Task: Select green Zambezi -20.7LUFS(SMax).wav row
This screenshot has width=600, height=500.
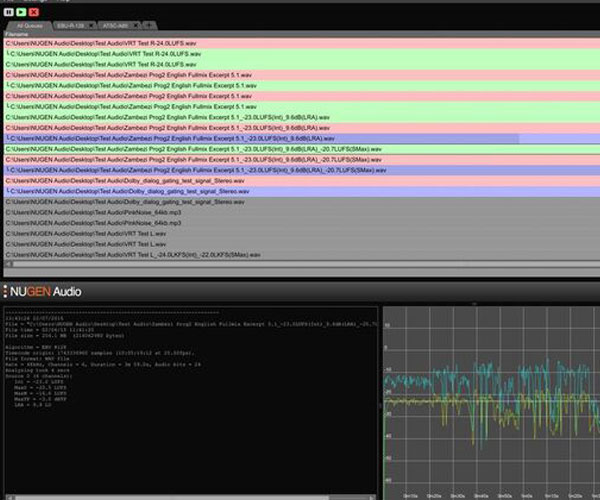Action: [x=302, y=149]
